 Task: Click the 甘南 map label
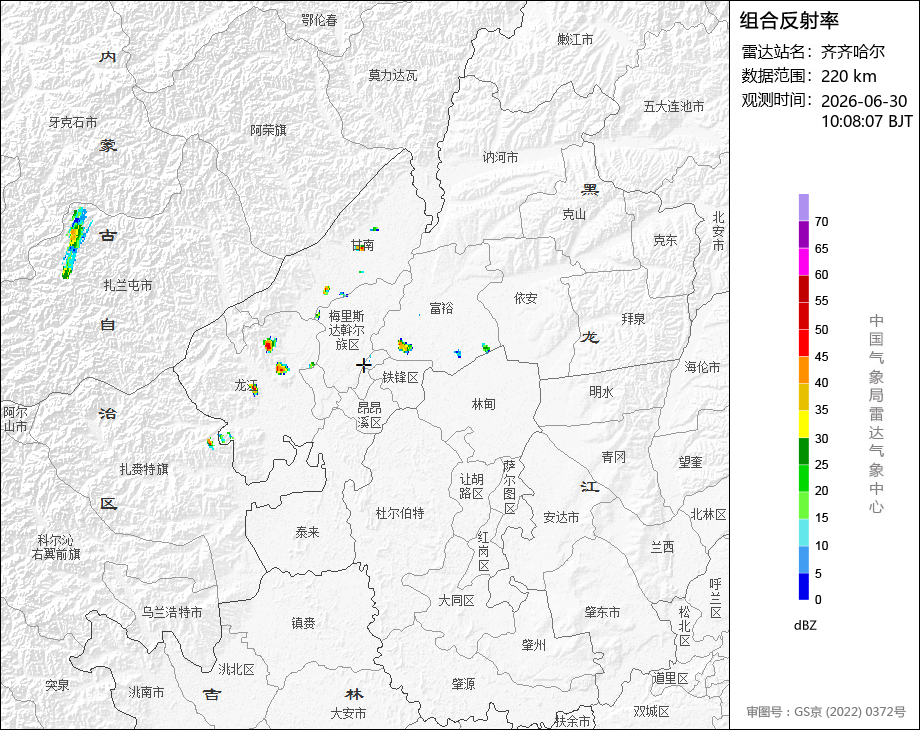(363, 245)
